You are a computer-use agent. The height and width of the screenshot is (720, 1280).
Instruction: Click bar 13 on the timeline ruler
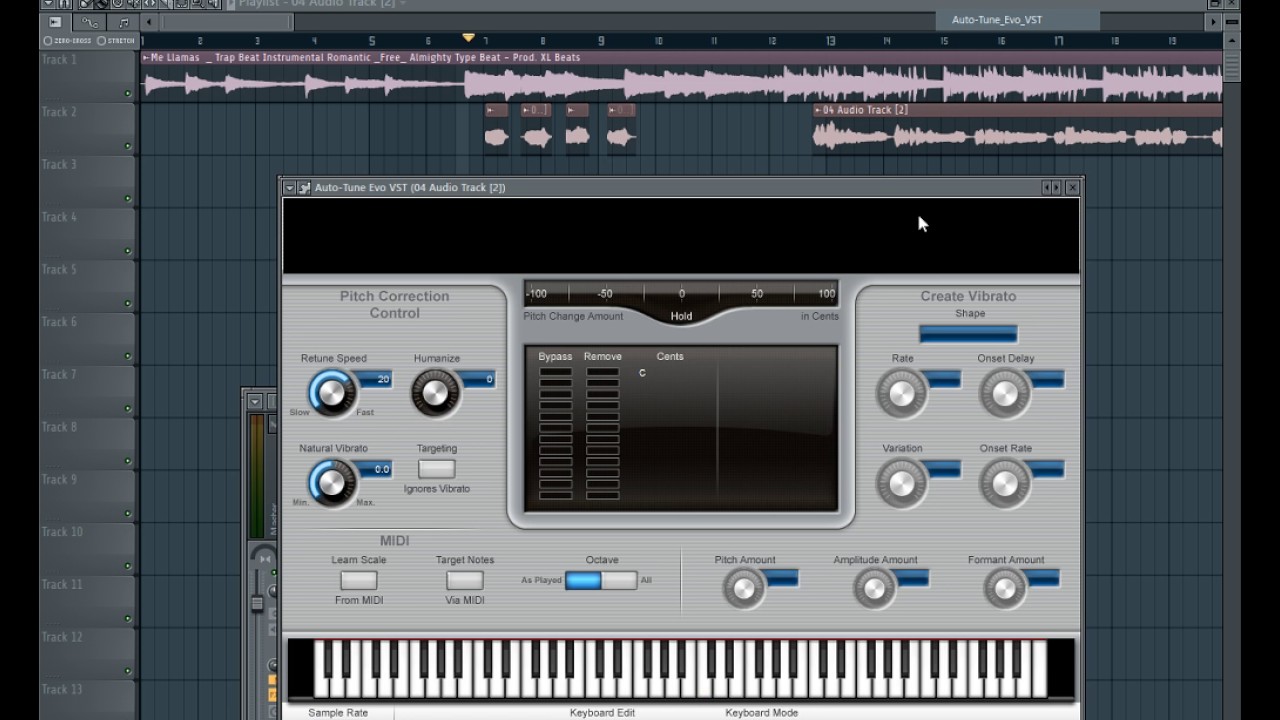pyautogui.click(x=830, y=41)
